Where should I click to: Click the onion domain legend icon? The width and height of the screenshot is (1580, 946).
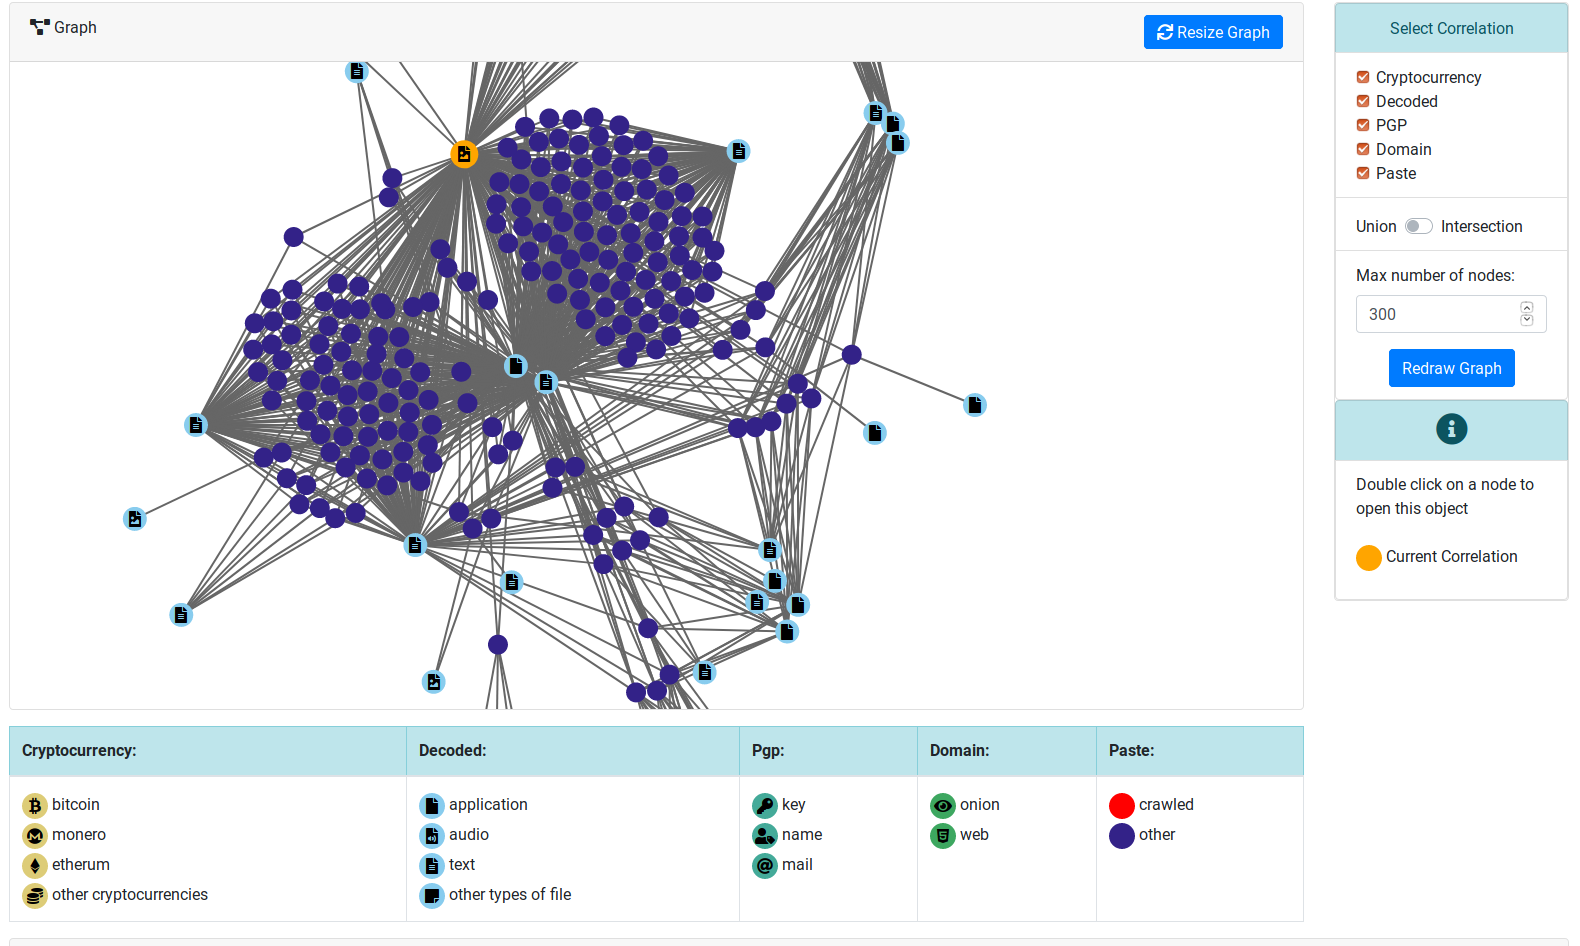click(x=943, y=806)
